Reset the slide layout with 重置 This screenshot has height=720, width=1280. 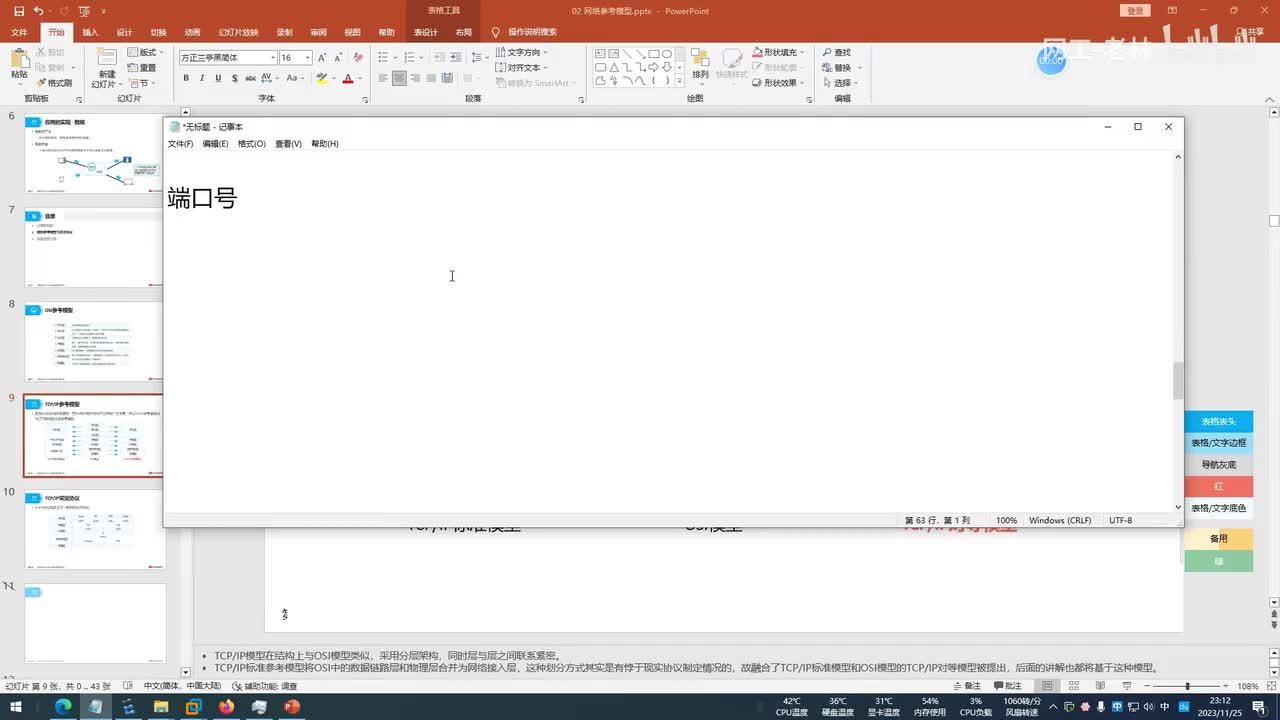click(x=142, y=68)
